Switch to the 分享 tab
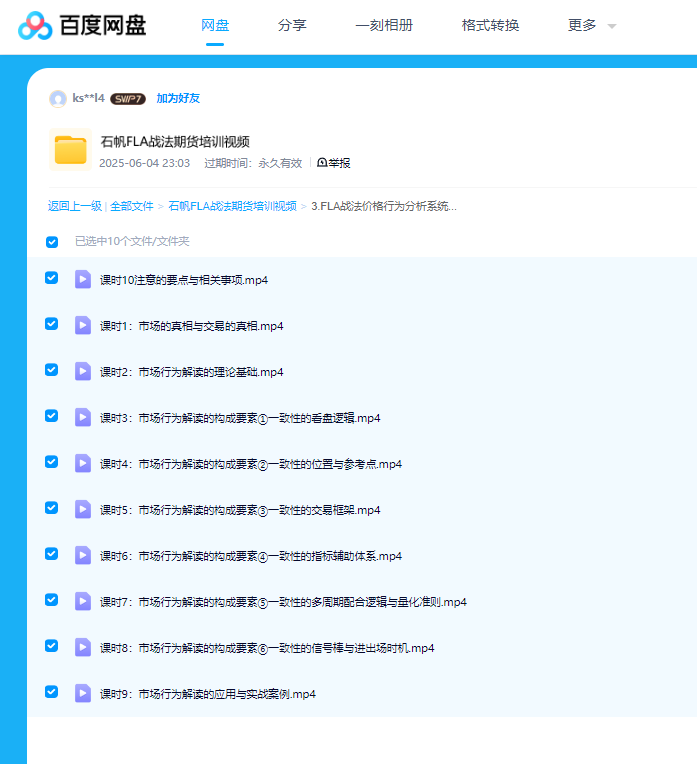The image size is (697, 764). tap(292, 26)
